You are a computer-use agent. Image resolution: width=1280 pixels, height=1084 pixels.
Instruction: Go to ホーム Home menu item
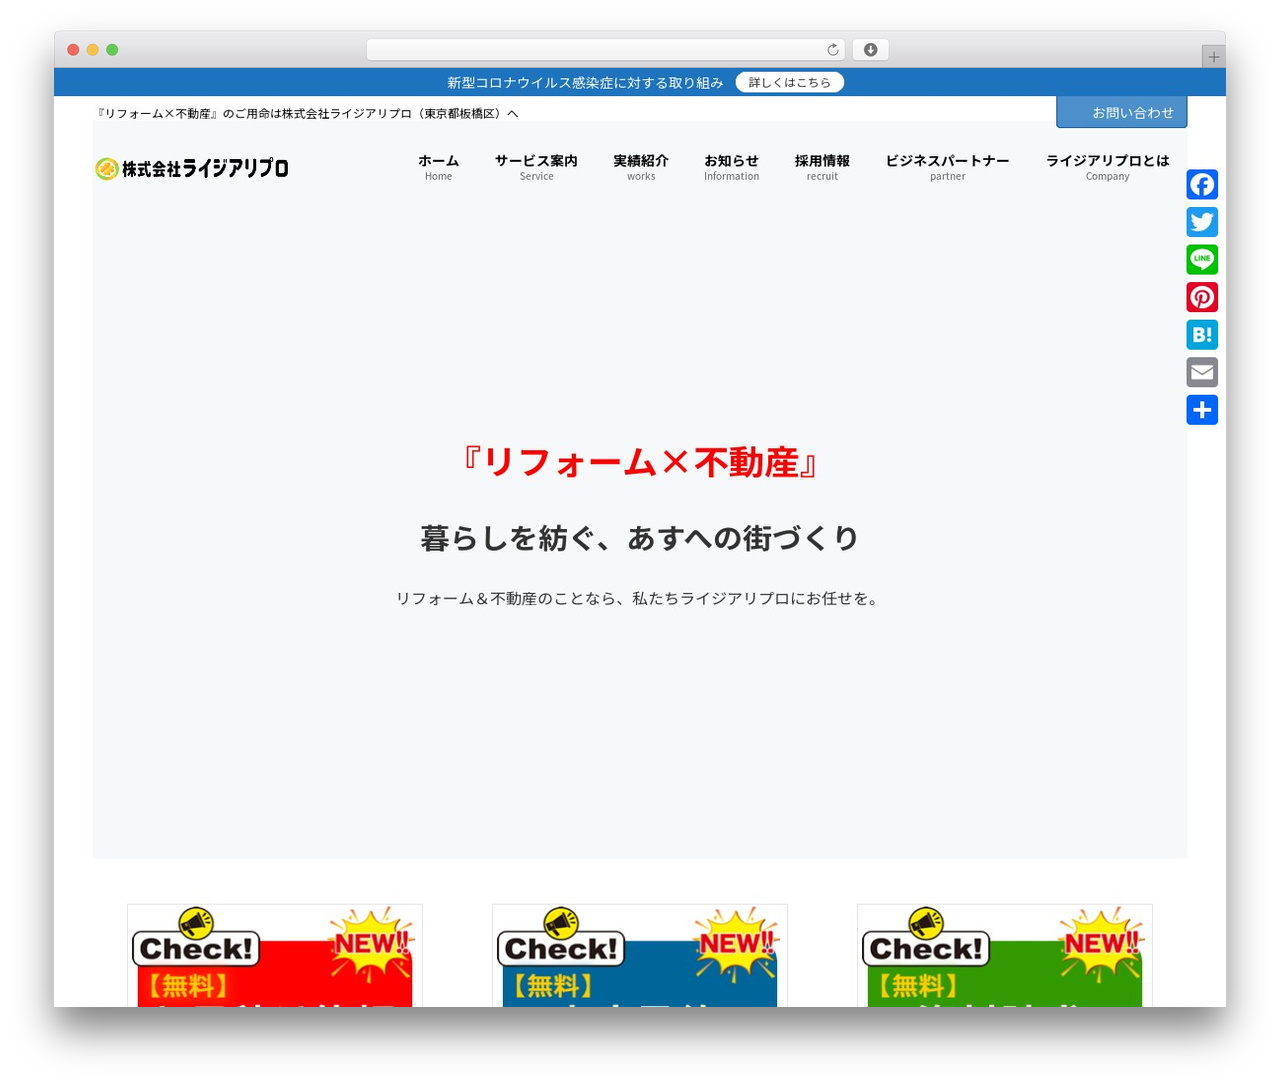pyautogui.click(x=438, y=167)
